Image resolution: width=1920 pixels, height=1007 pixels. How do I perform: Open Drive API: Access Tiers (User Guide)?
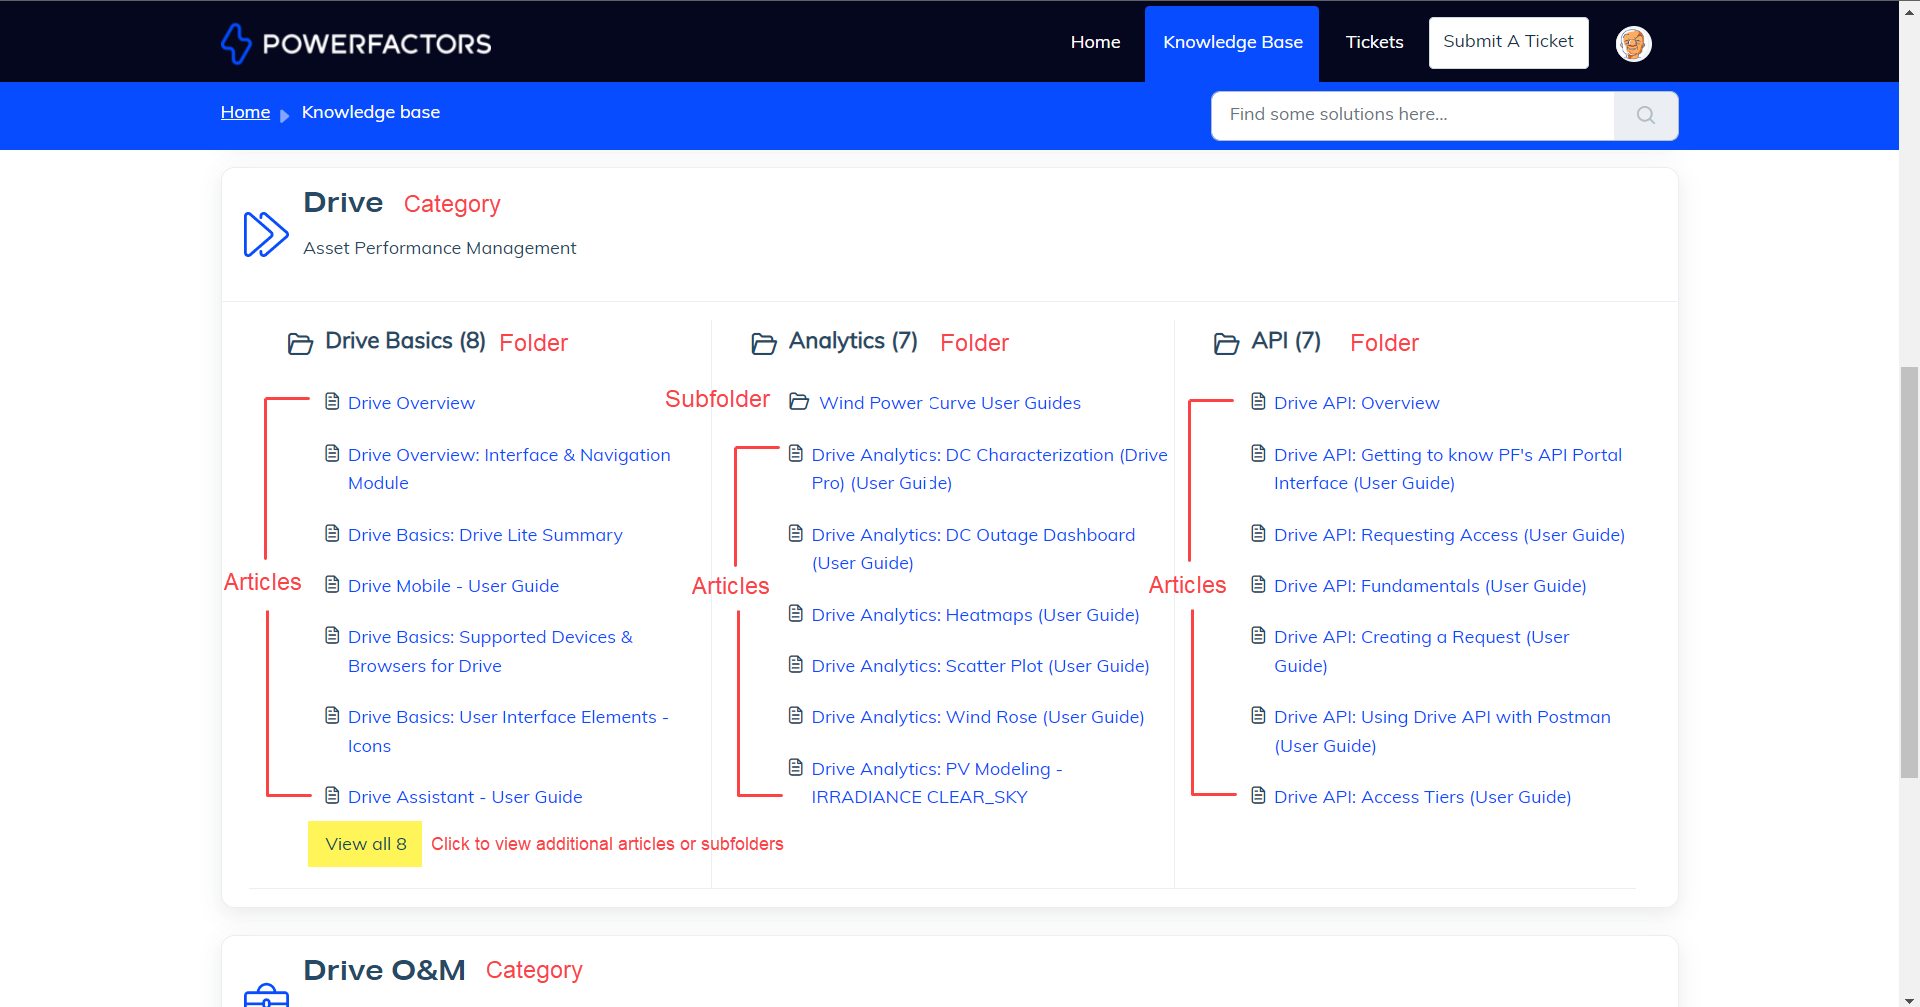(1422, 797)
